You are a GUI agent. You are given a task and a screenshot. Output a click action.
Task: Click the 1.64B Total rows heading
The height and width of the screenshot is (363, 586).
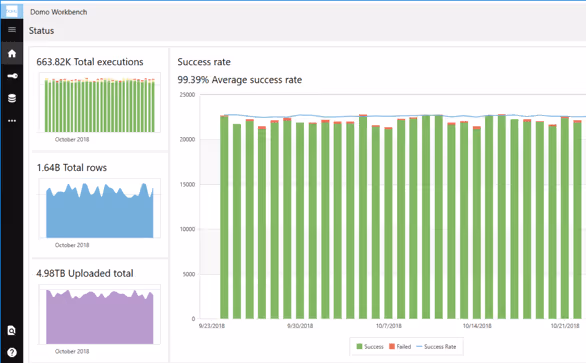point(71,167)
